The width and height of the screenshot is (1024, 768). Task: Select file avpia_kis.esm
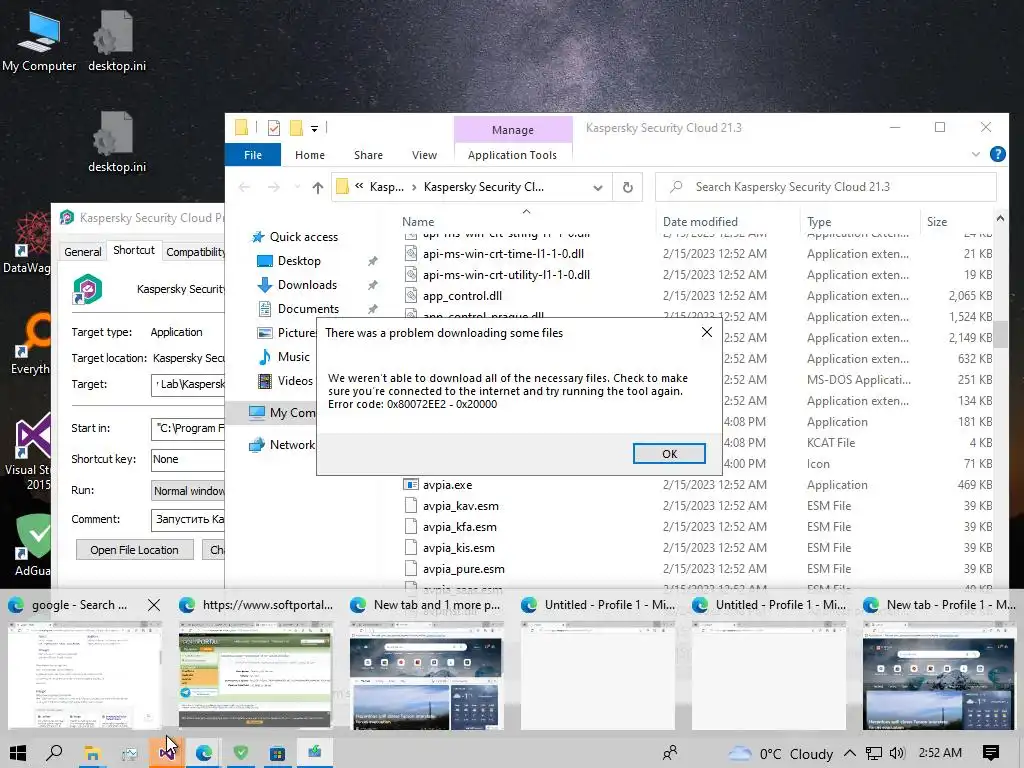pos(458,548)
